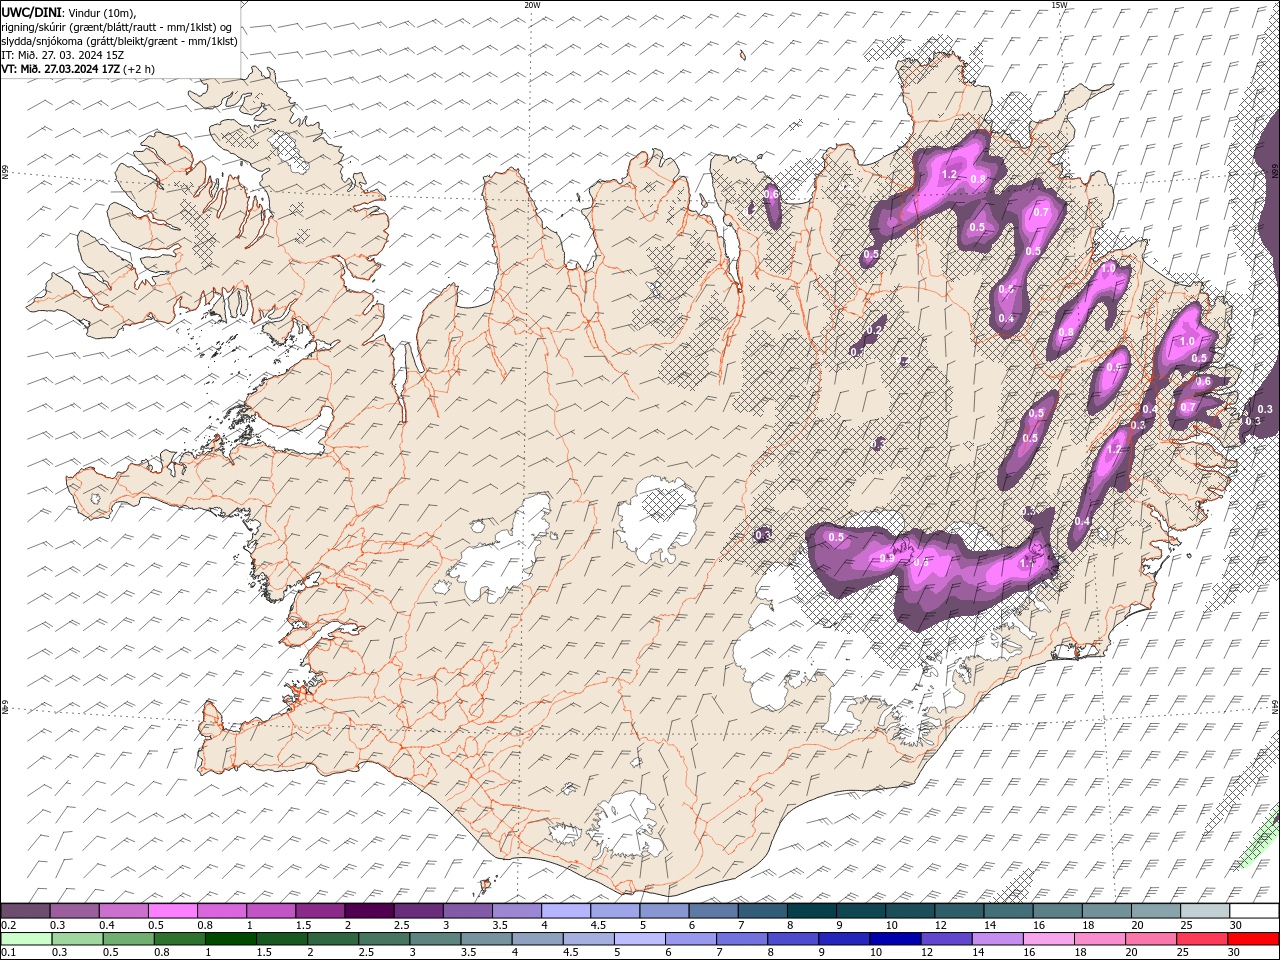Click the 15W longitude label
The height and width of the screenshot is (960, 1280).
tap(1059, 5)
